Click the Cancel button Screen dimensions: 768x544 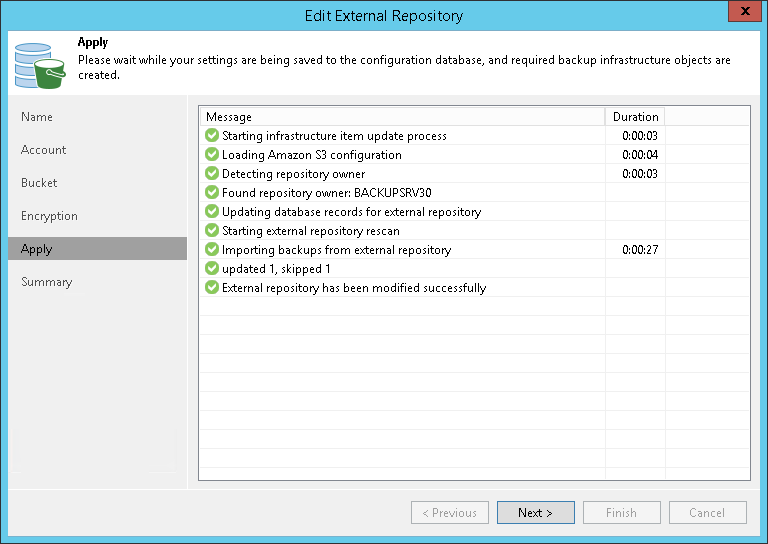pos(707,513)
